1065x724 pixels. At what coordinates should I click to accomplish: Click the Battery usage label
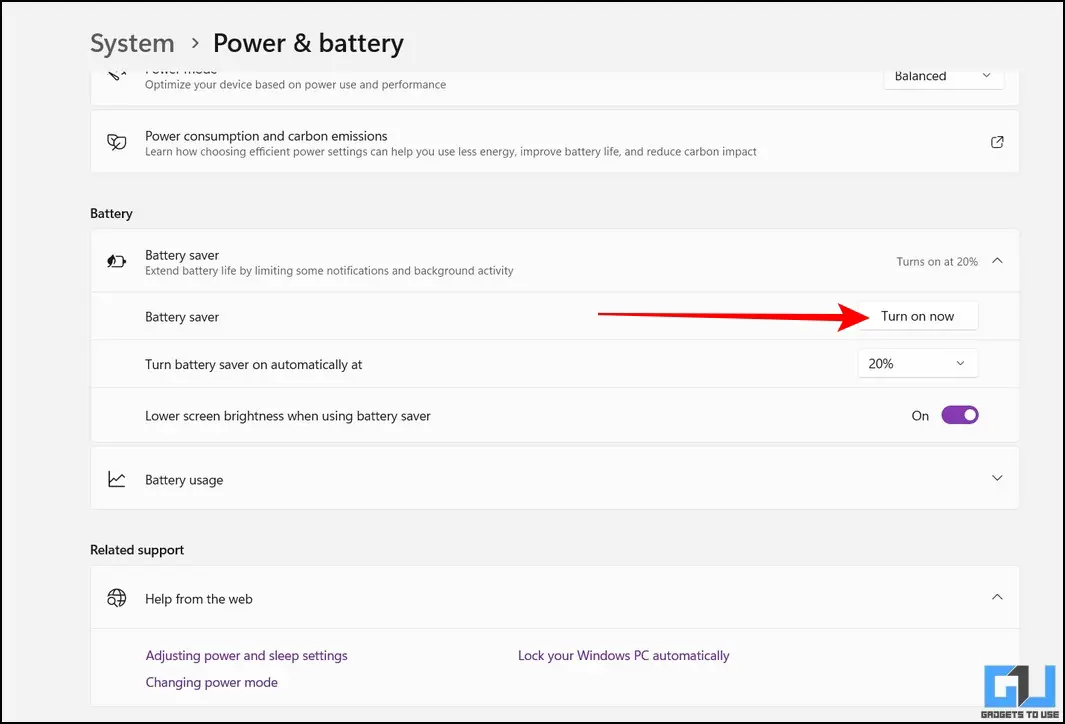(184, 479)
